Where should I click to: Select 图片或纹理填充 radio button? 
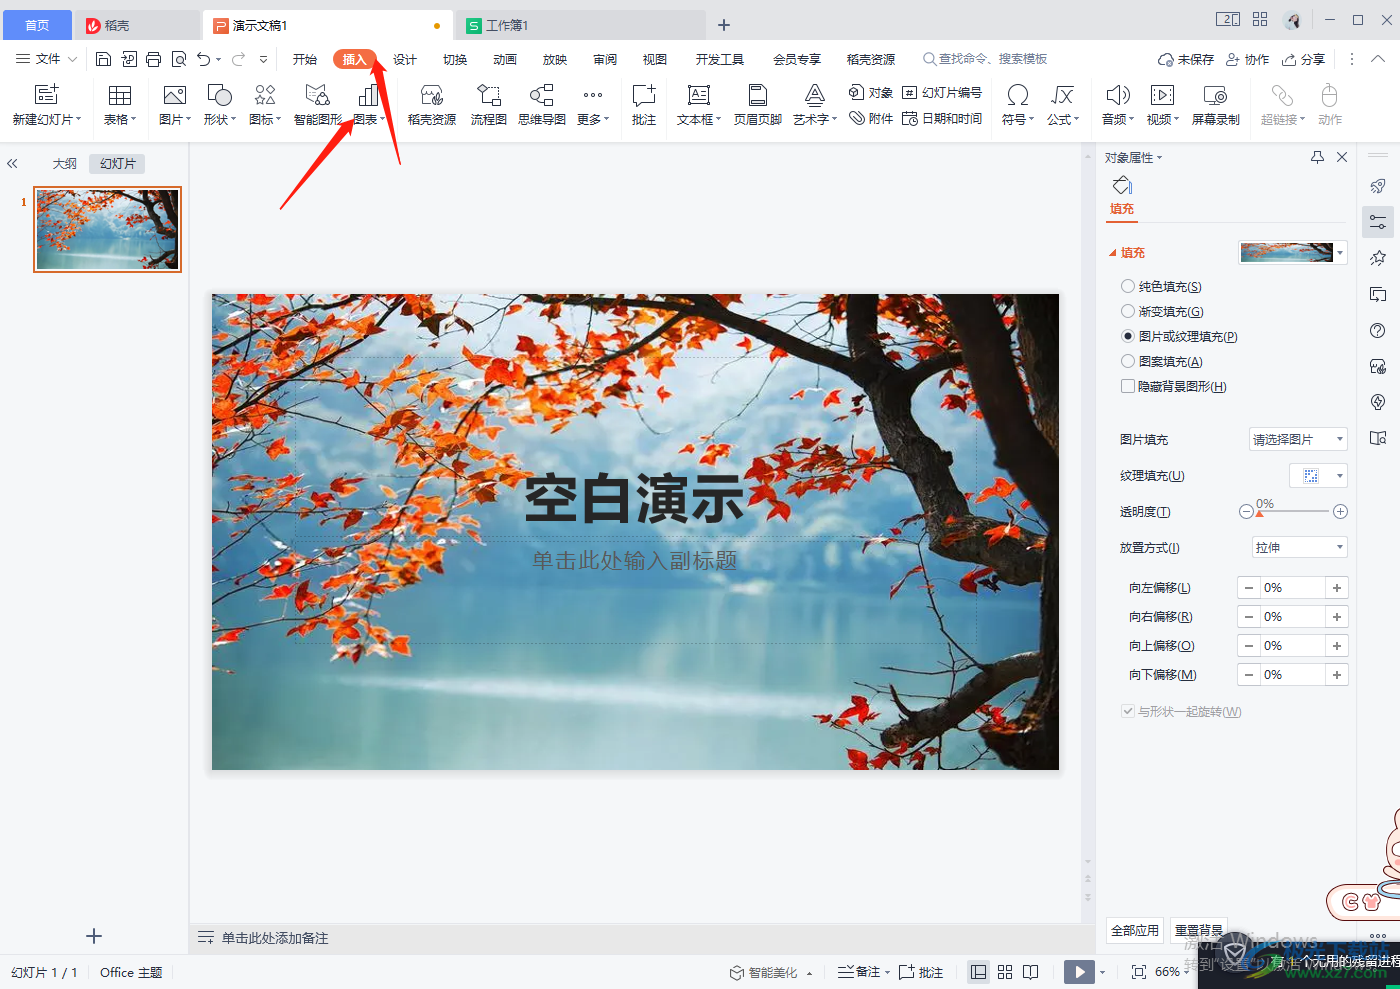coord(1128,336)
